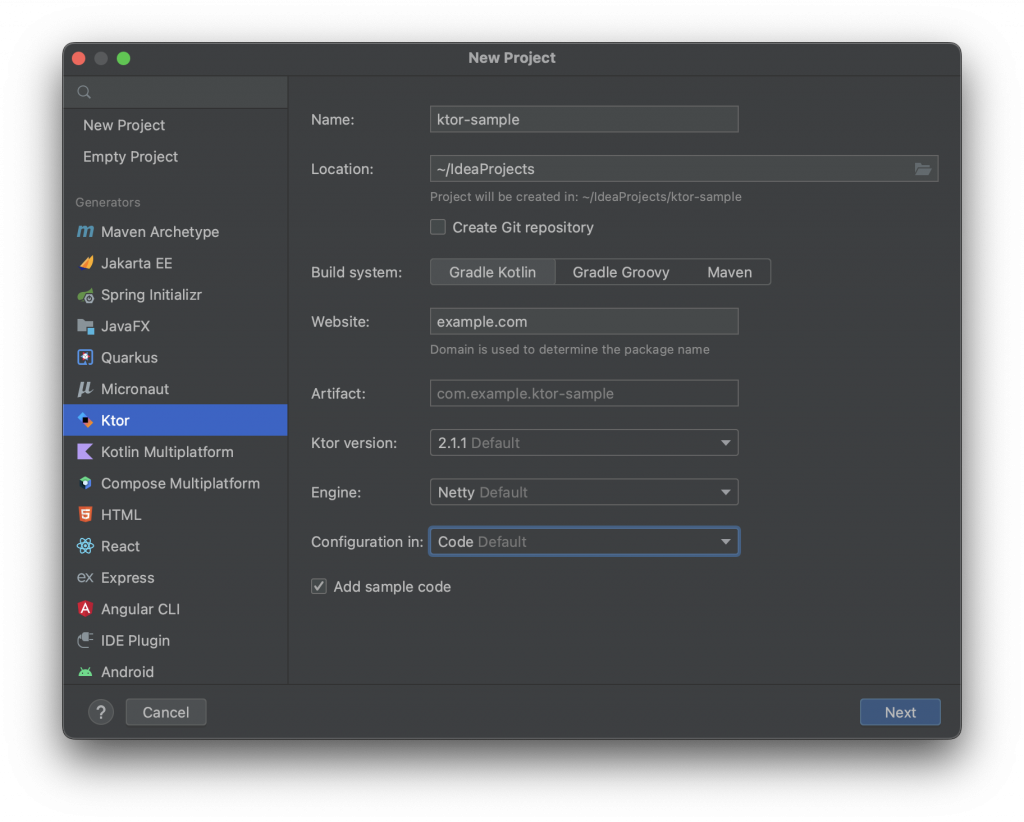
Task: Choose the Spring Initializr icon
Action: pyautogui.click(x=86, y=295)
